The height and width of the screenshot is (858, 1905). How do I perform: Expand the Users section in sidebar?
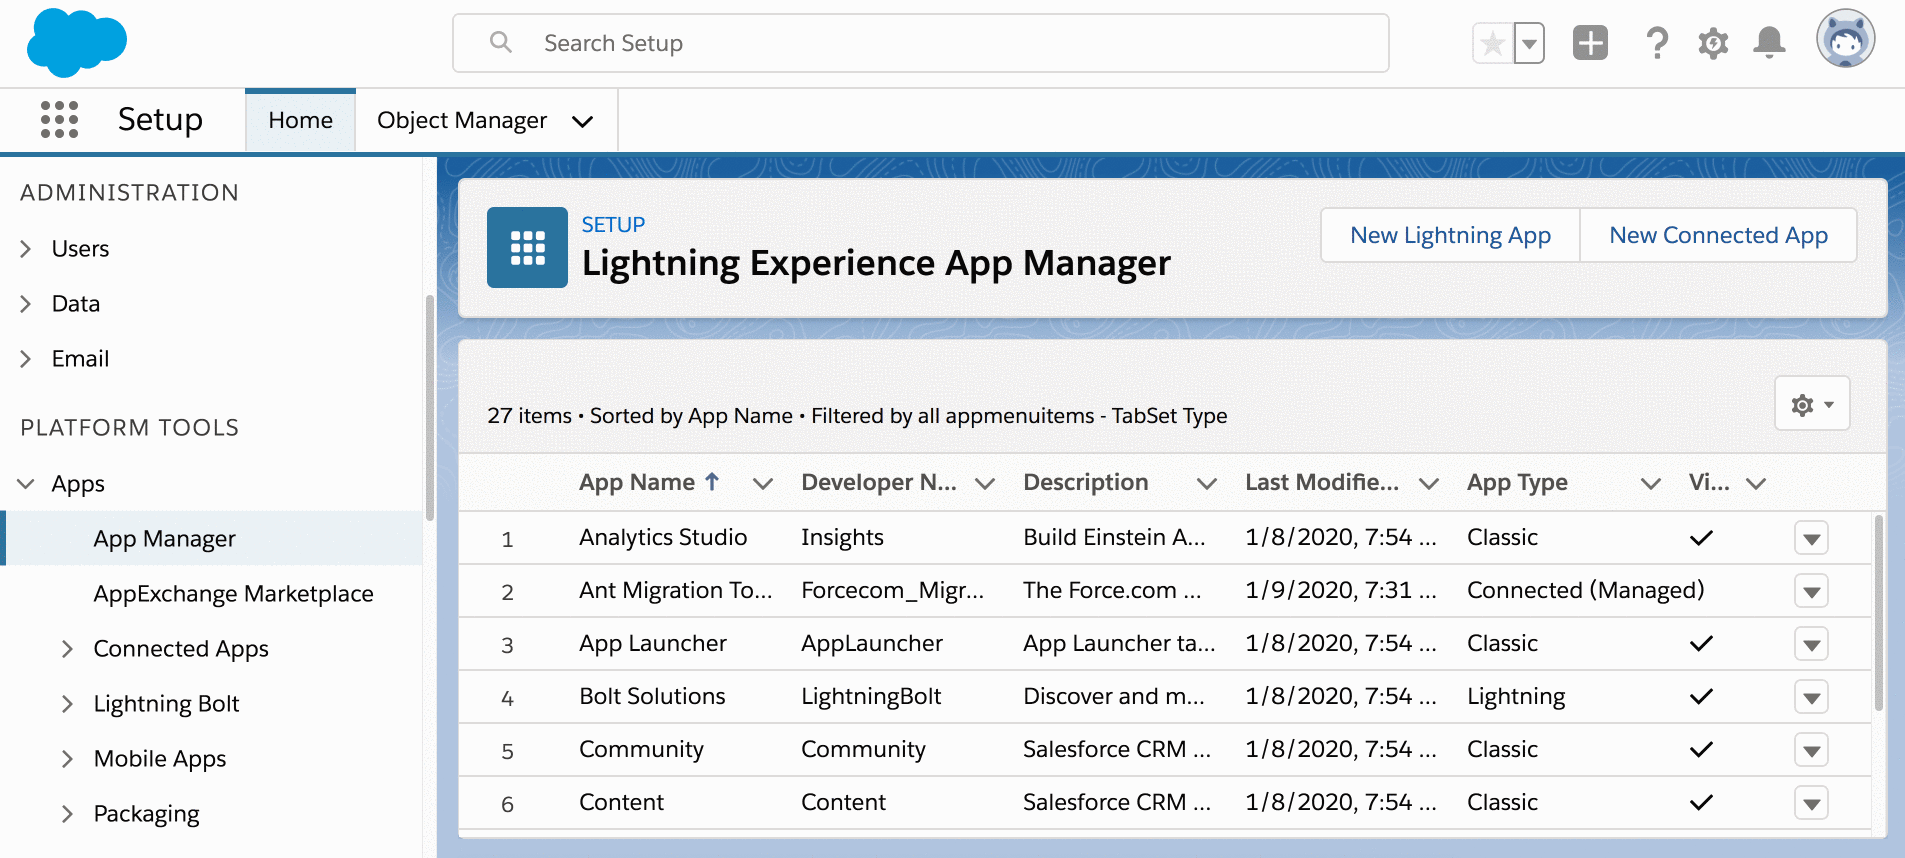(26, 249)
